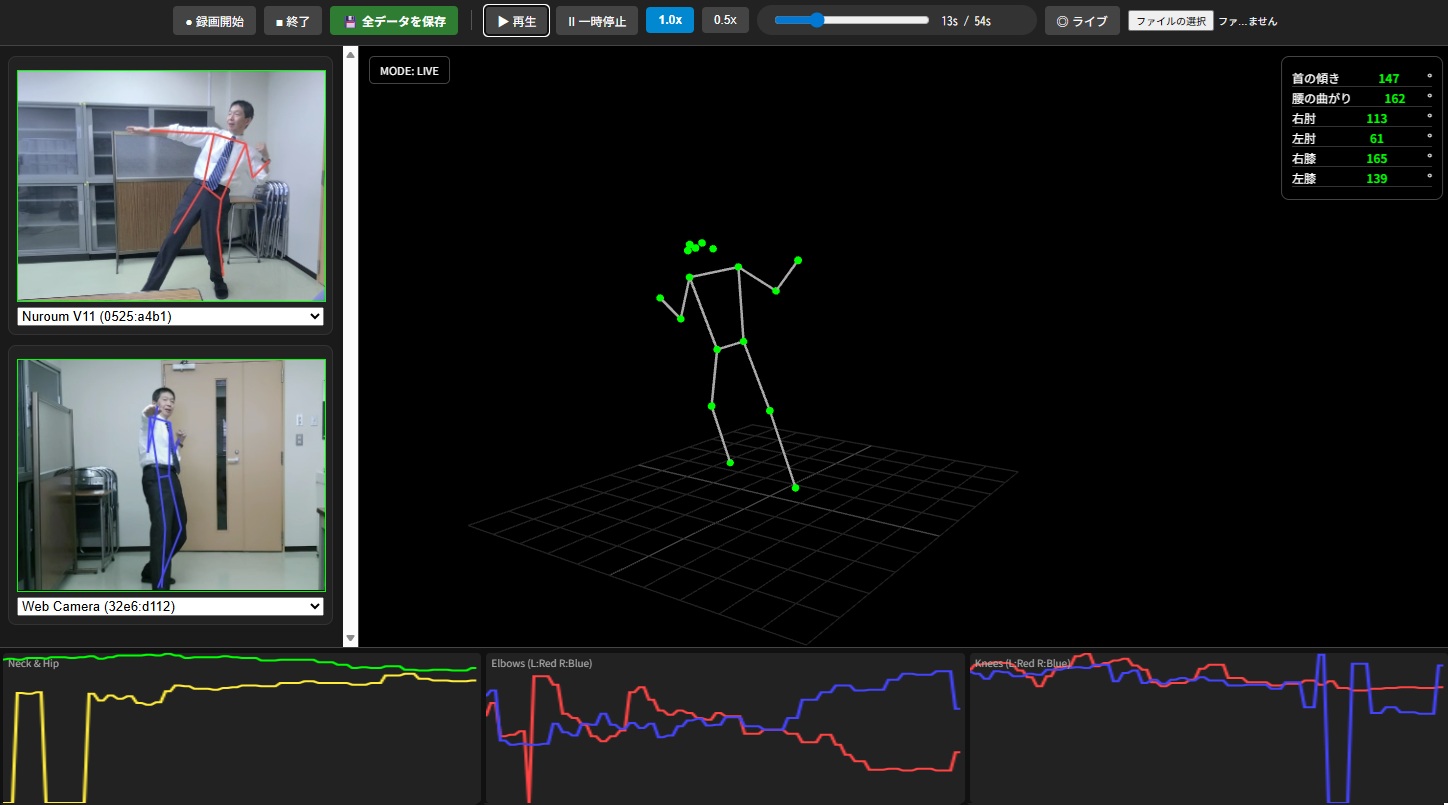
Task: Click the top camera feed with red skeleton
Action: tap(171, 185)
